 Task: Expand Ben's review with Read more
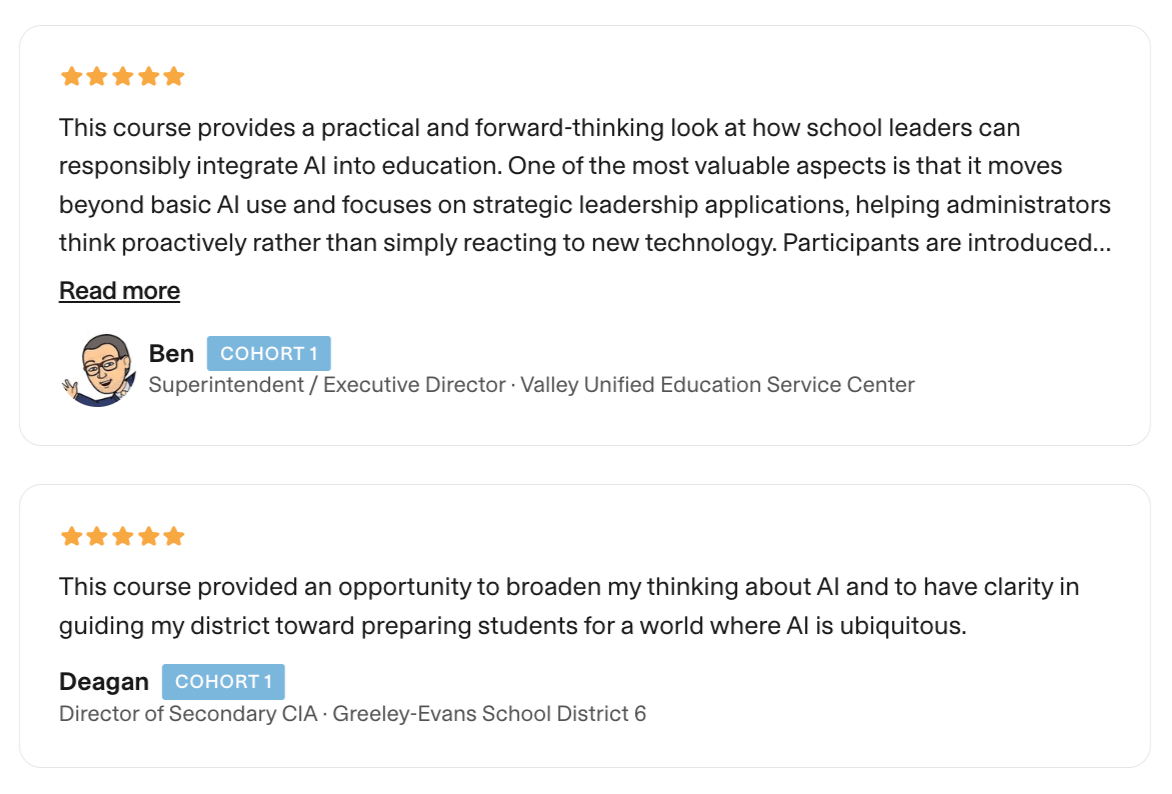click(x=119, y=291)
